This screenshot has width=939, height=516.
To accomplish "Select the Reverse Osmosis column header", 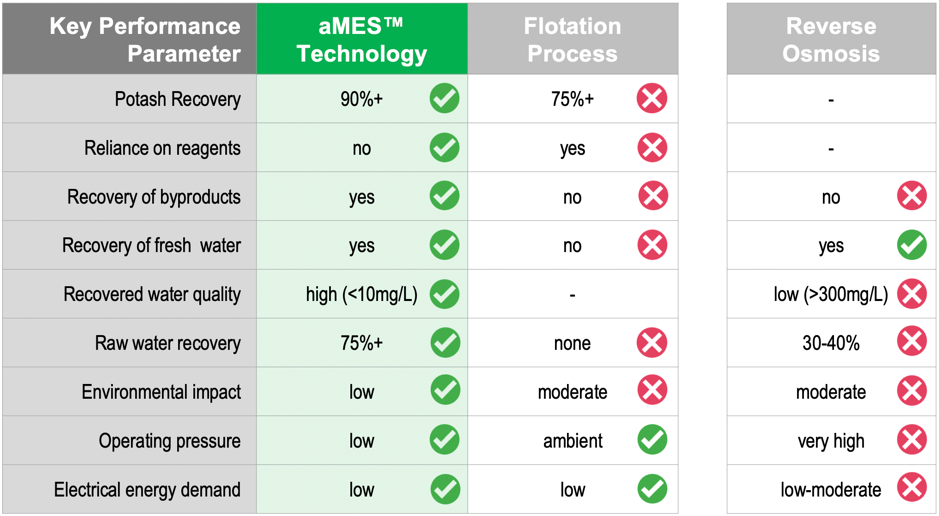I will pos(832,39).
